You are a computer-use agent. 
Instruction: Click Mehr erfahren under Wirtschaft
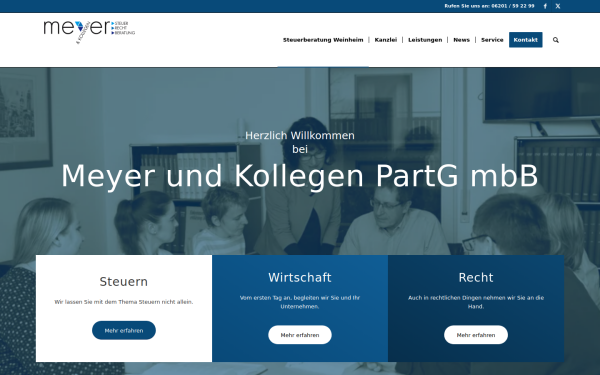tap(300, 335)
